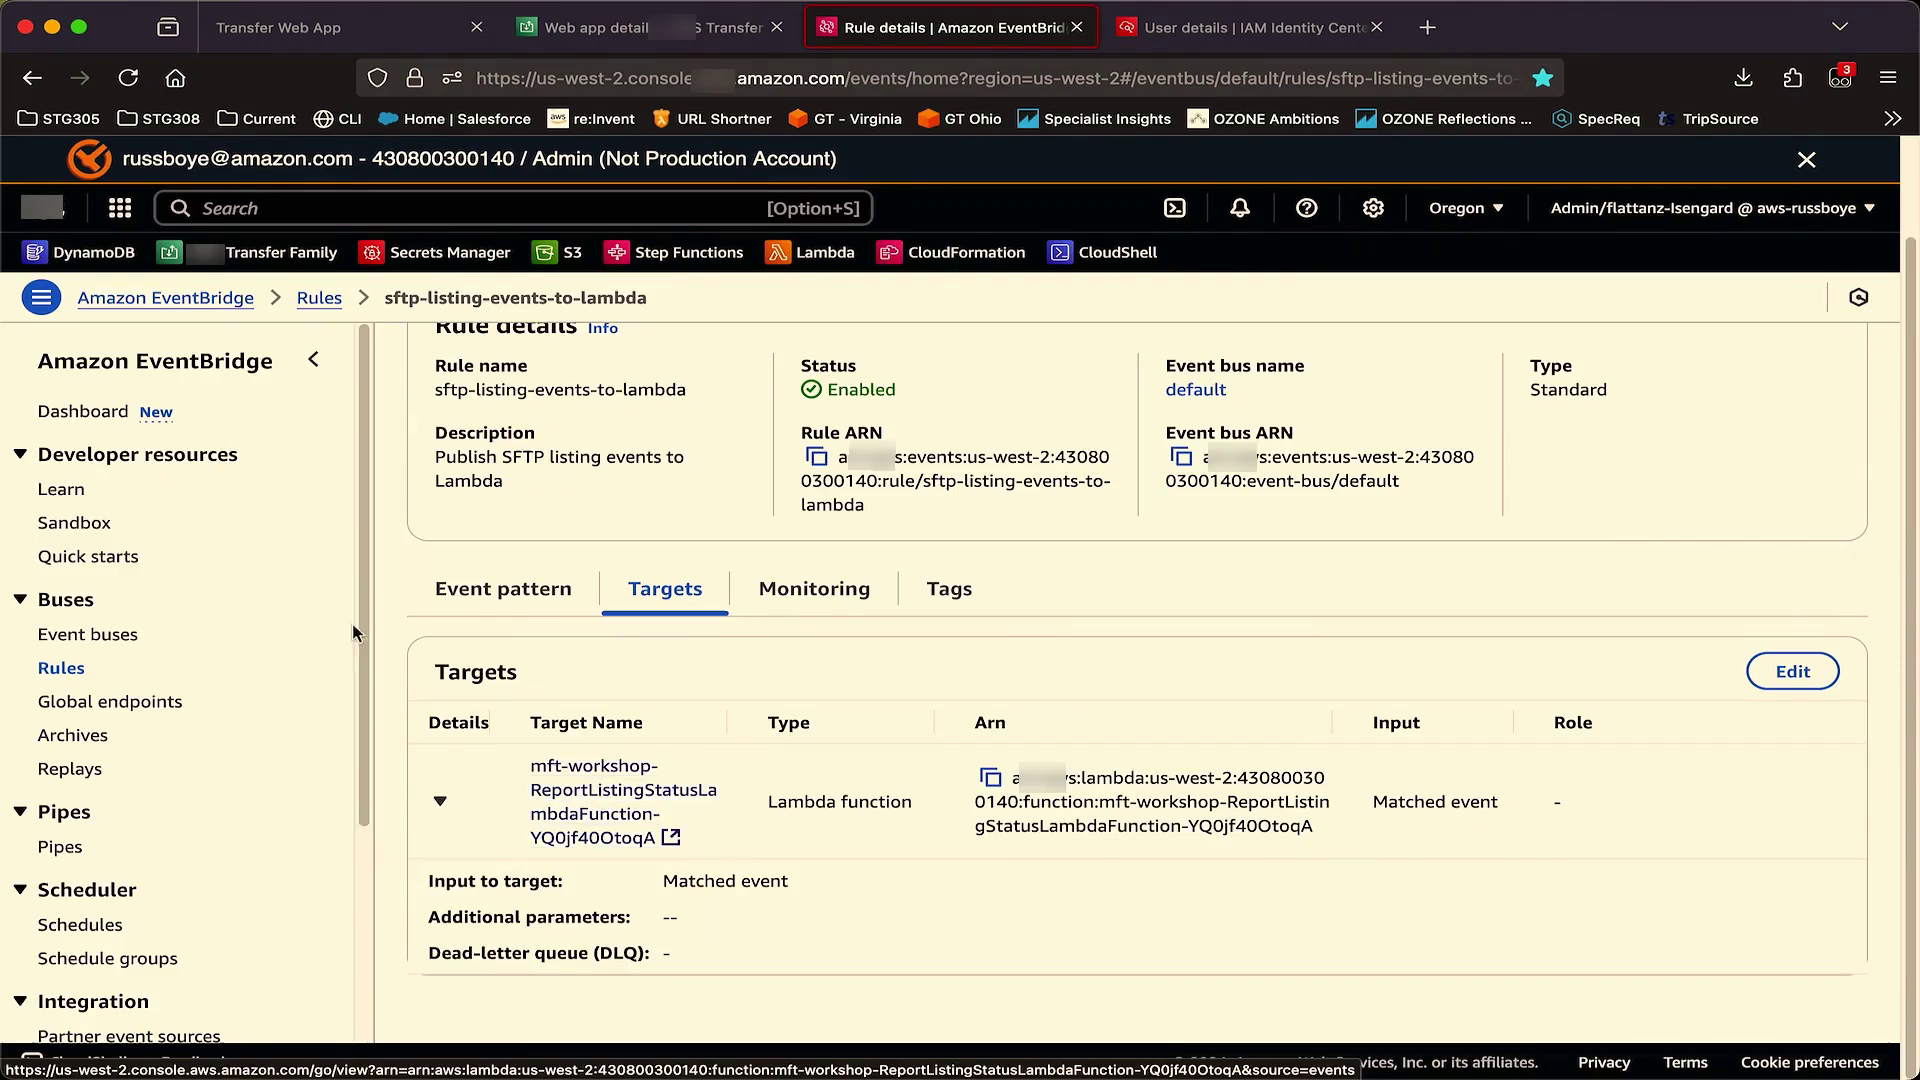
Task: Go to the Rules breadcrumb
Action: (319, 297)
